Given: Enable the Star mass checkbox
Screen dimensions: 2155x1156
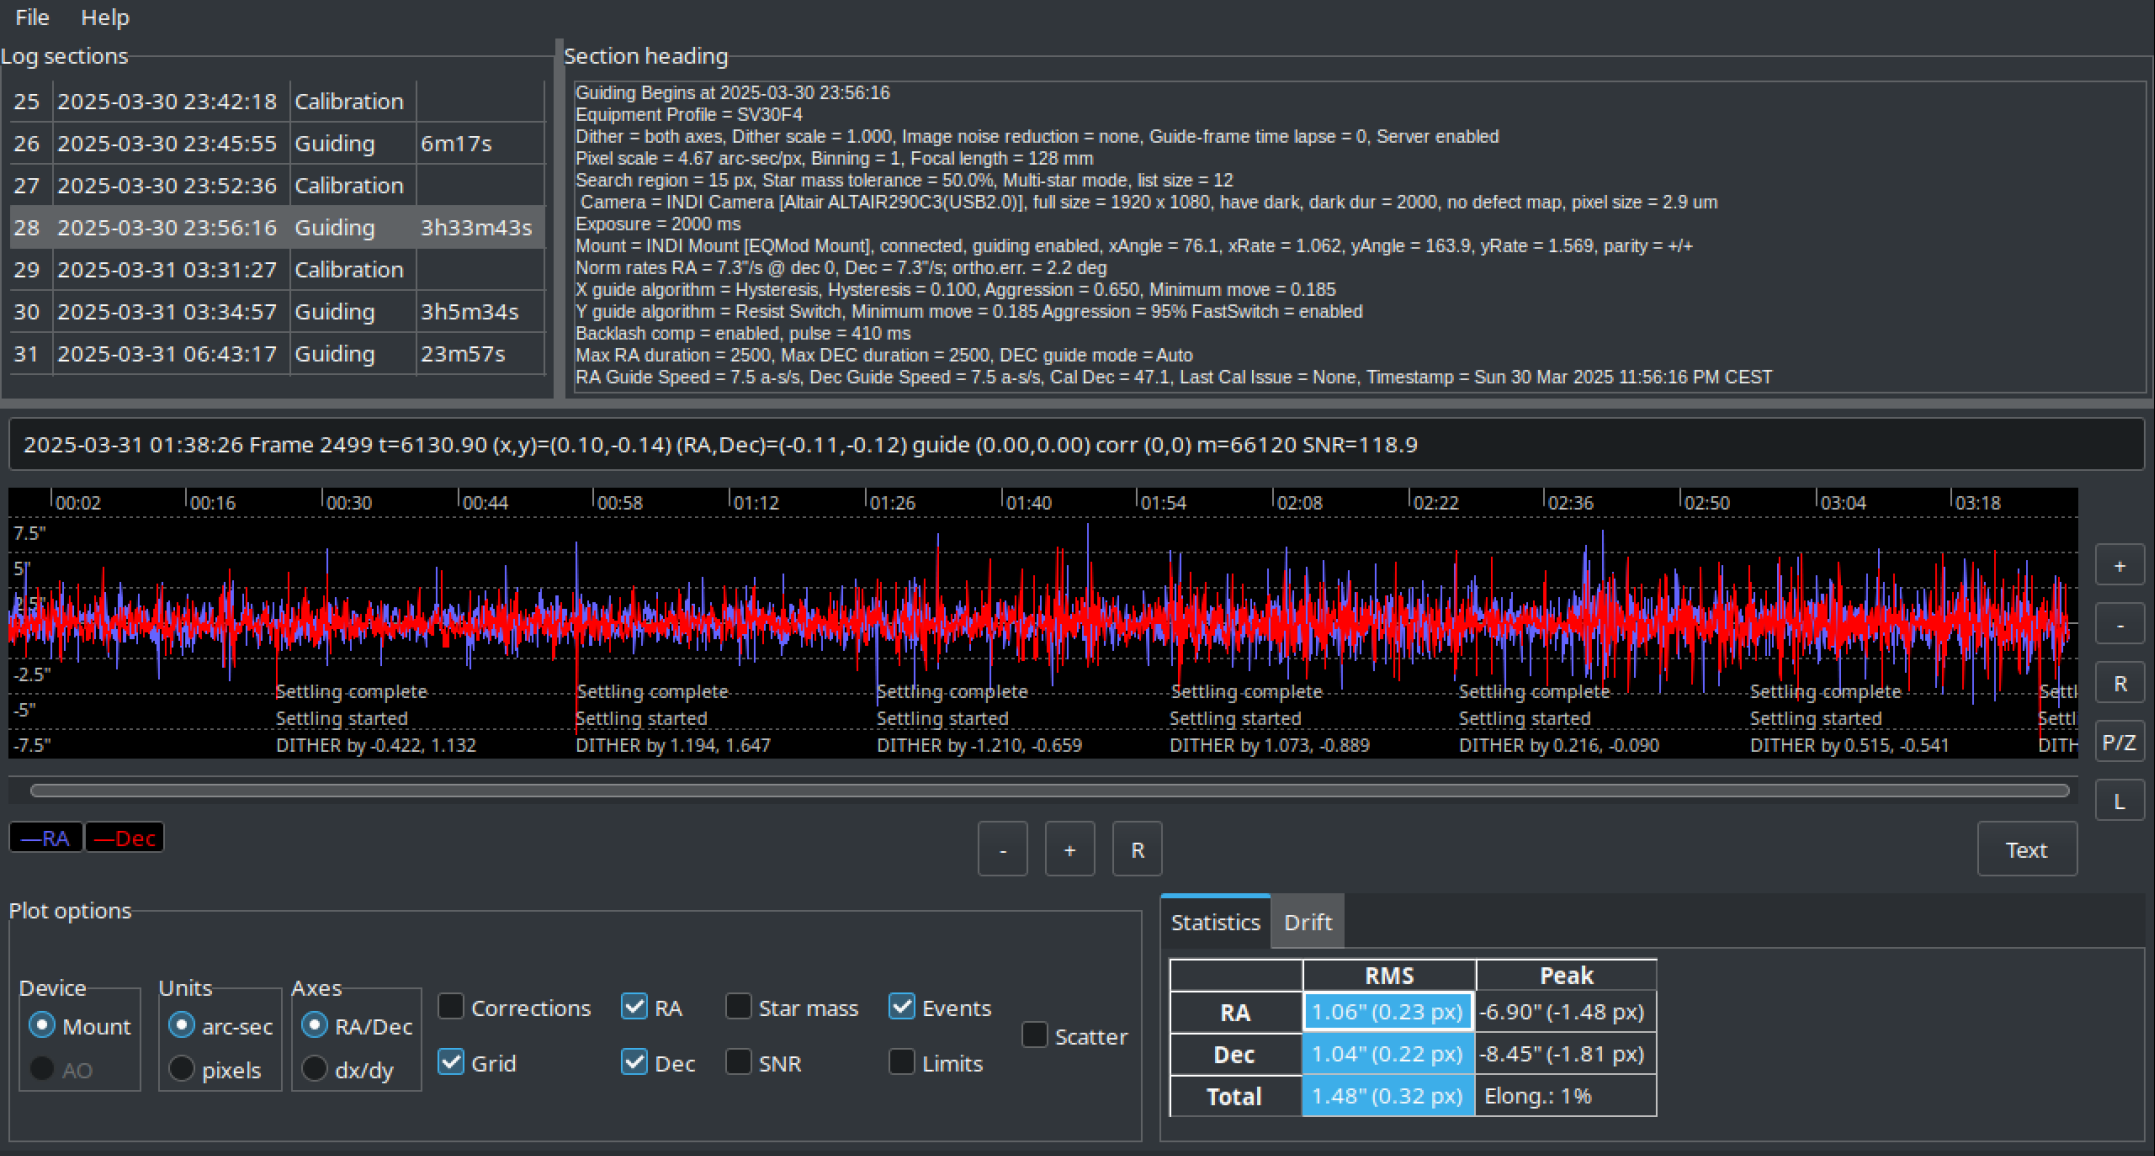Looking at the screenshot, I should point(739,1007).
